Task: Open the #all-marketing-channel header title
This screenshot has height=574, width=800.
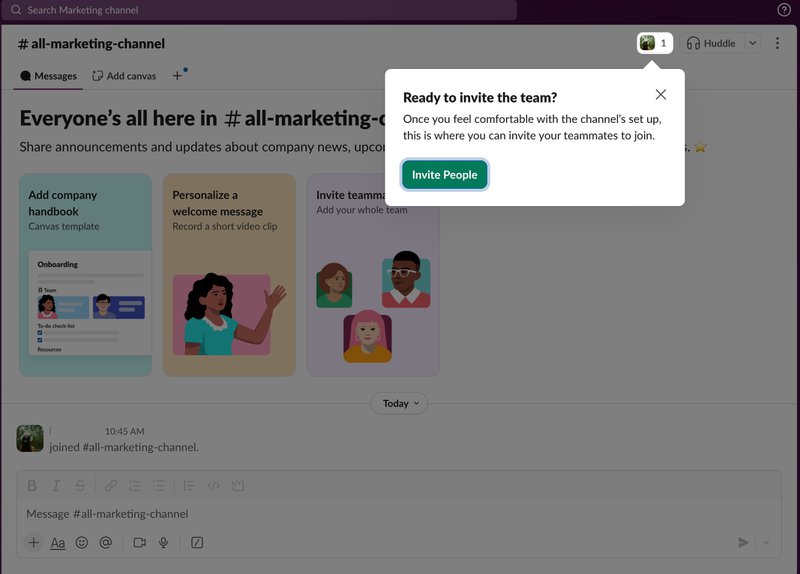Action: pos(91,44)
